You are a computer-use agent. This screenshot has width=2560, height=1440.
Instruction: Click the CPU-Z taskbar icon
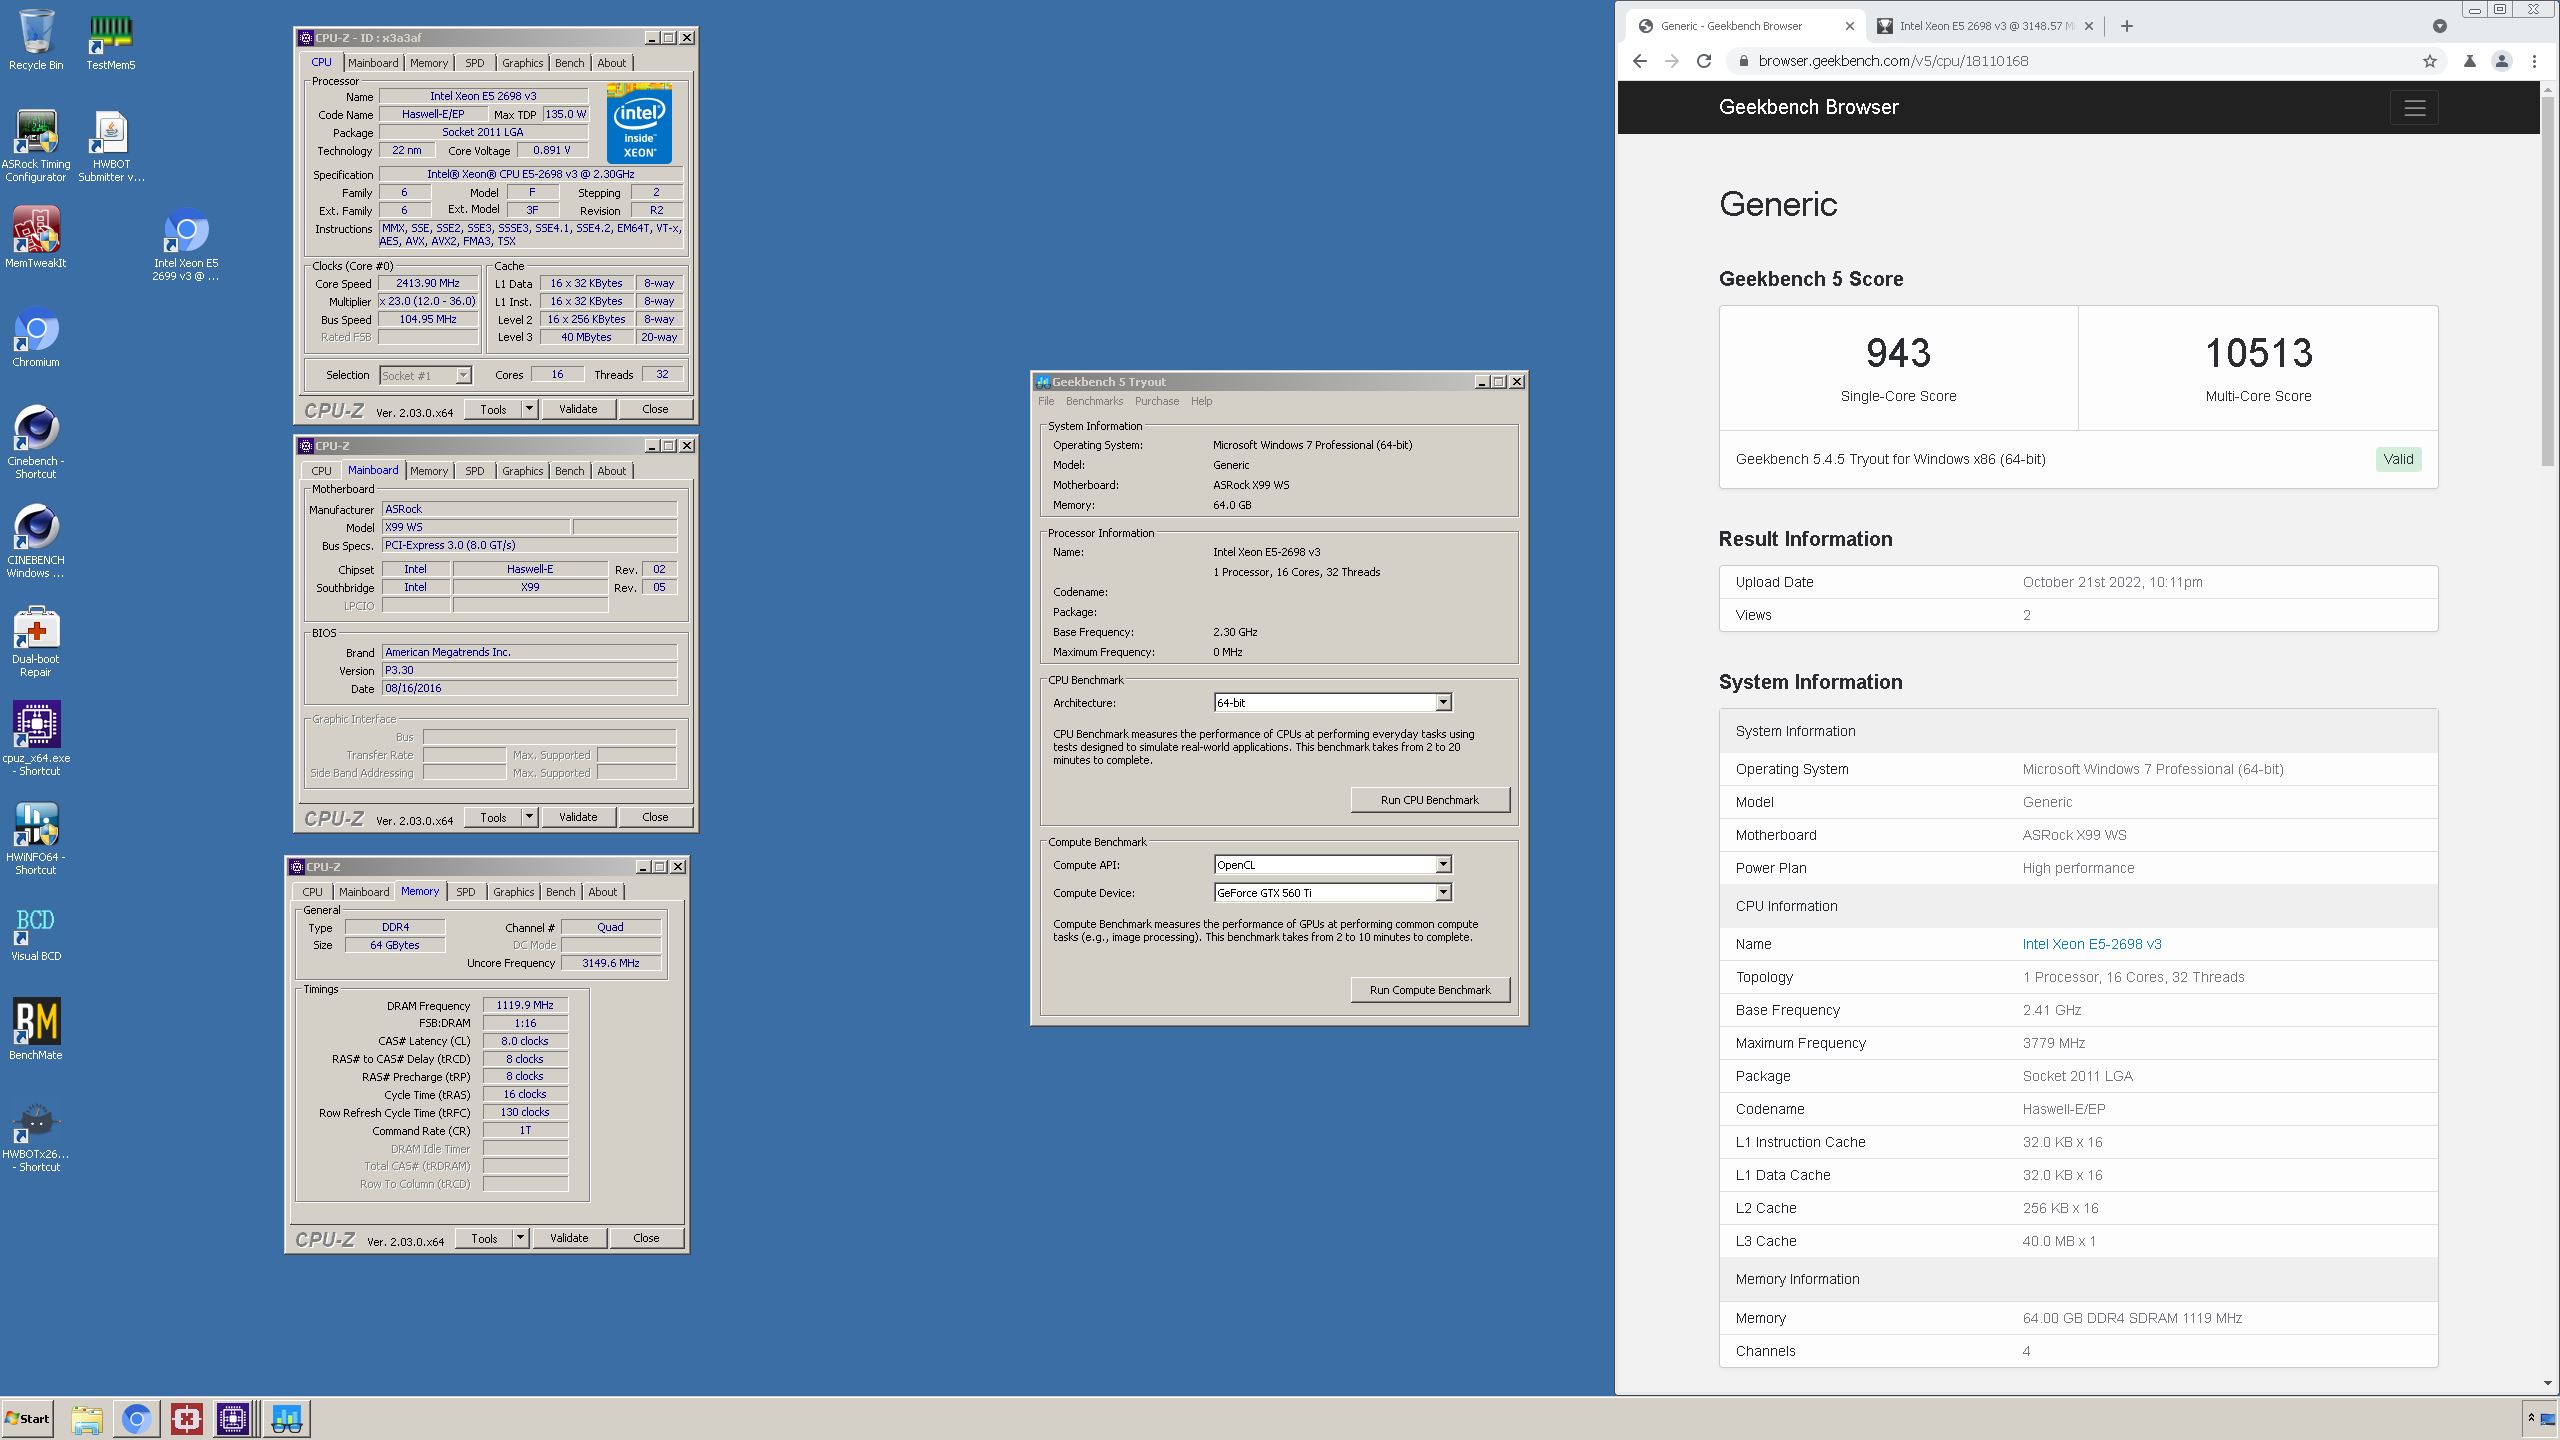233,1419
